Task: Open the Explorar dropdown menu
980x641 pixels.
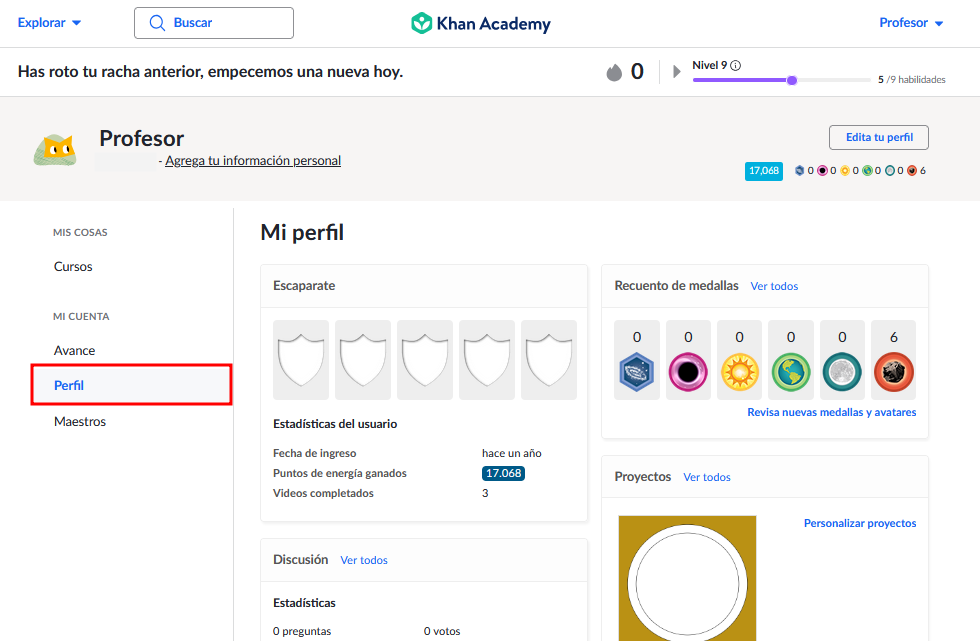Action: click(x=49, y=22)
